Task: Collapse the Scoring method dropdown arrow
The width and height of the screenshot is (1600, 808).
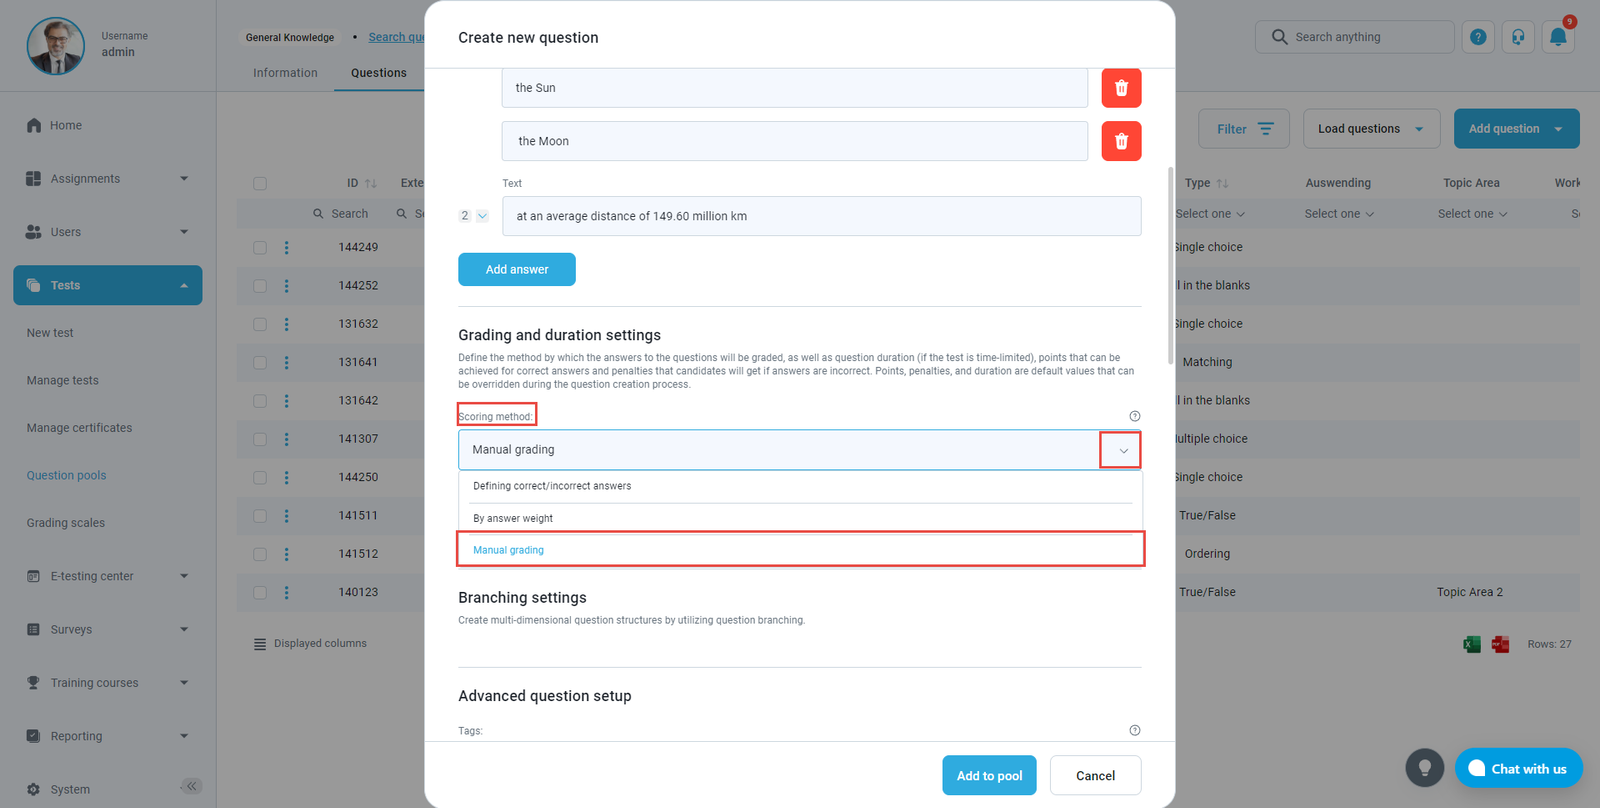Action: pyautogui.click(x=1123, y=450)
